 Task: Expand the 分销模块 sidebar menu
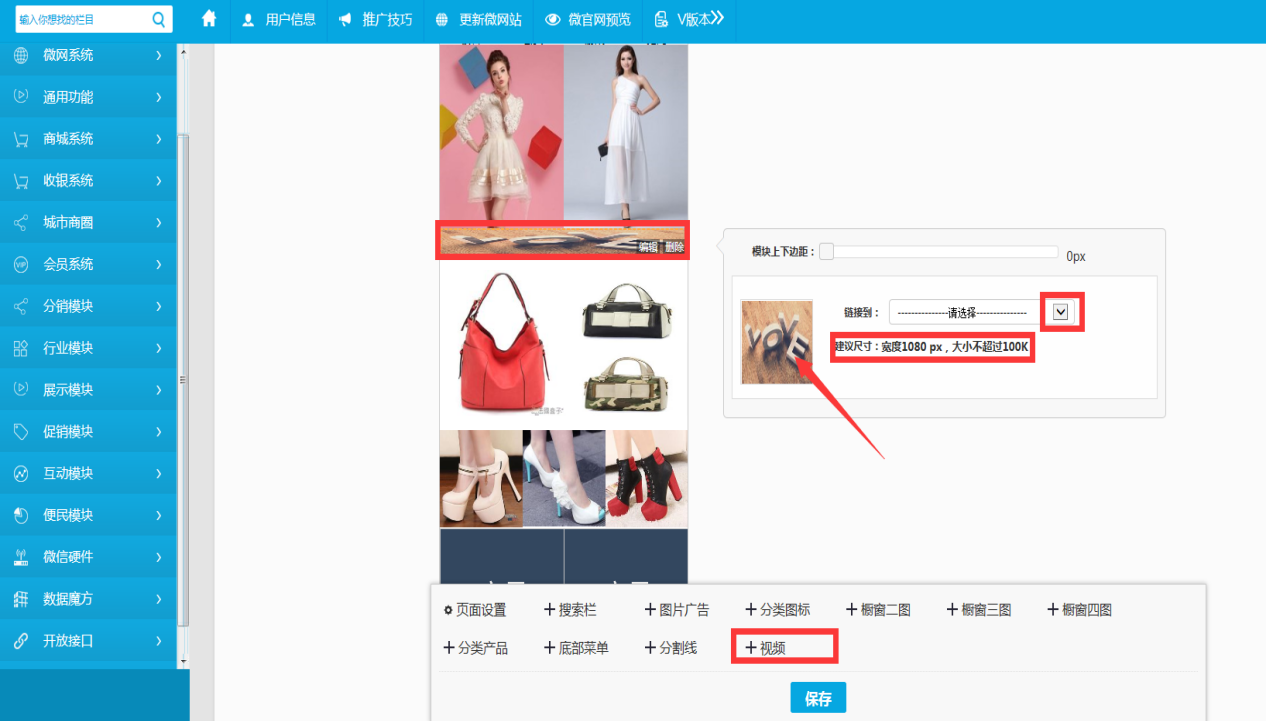[158, 307]
